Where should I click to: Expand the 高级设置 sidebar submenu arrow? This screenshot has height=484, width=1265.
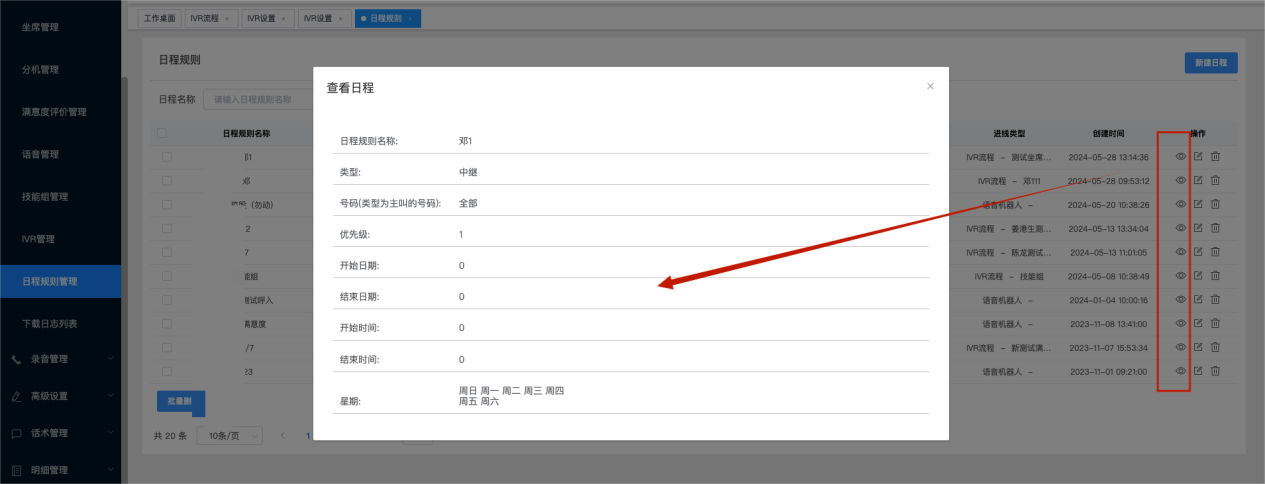click(110, 396)
